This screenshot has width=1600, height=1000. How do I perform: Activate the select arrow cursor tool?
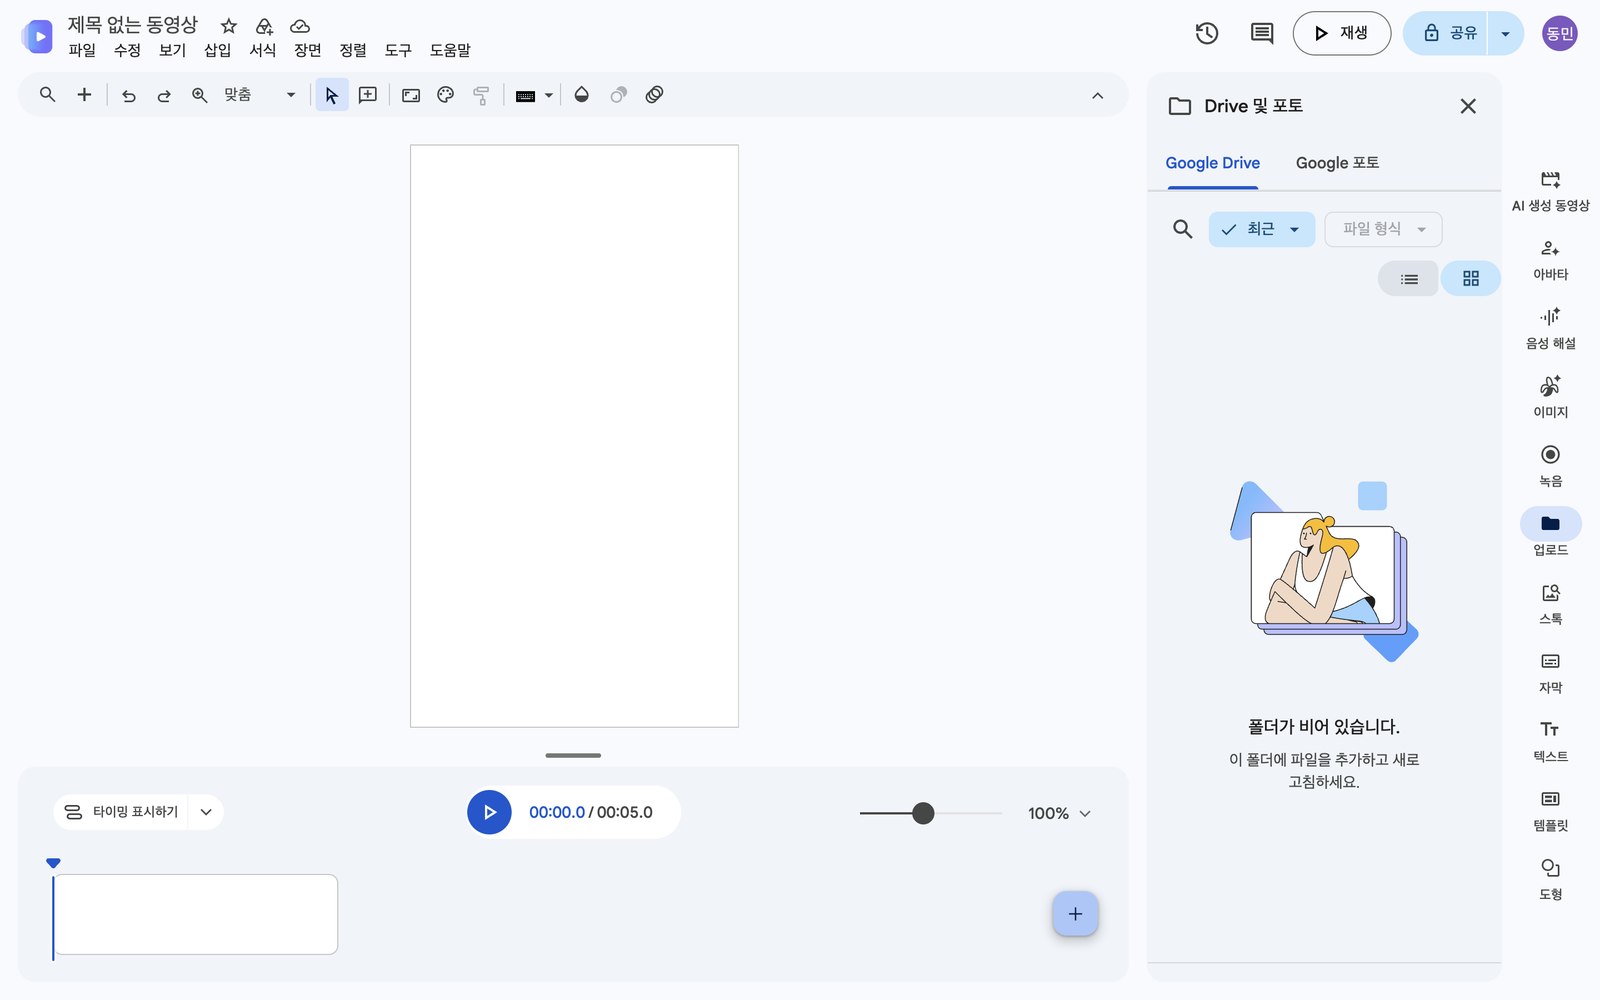coord(332,95)
